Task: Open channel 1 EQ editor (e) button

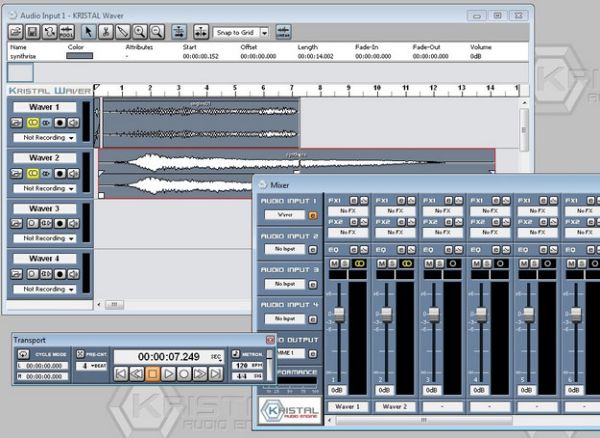Action: (354, 250)
